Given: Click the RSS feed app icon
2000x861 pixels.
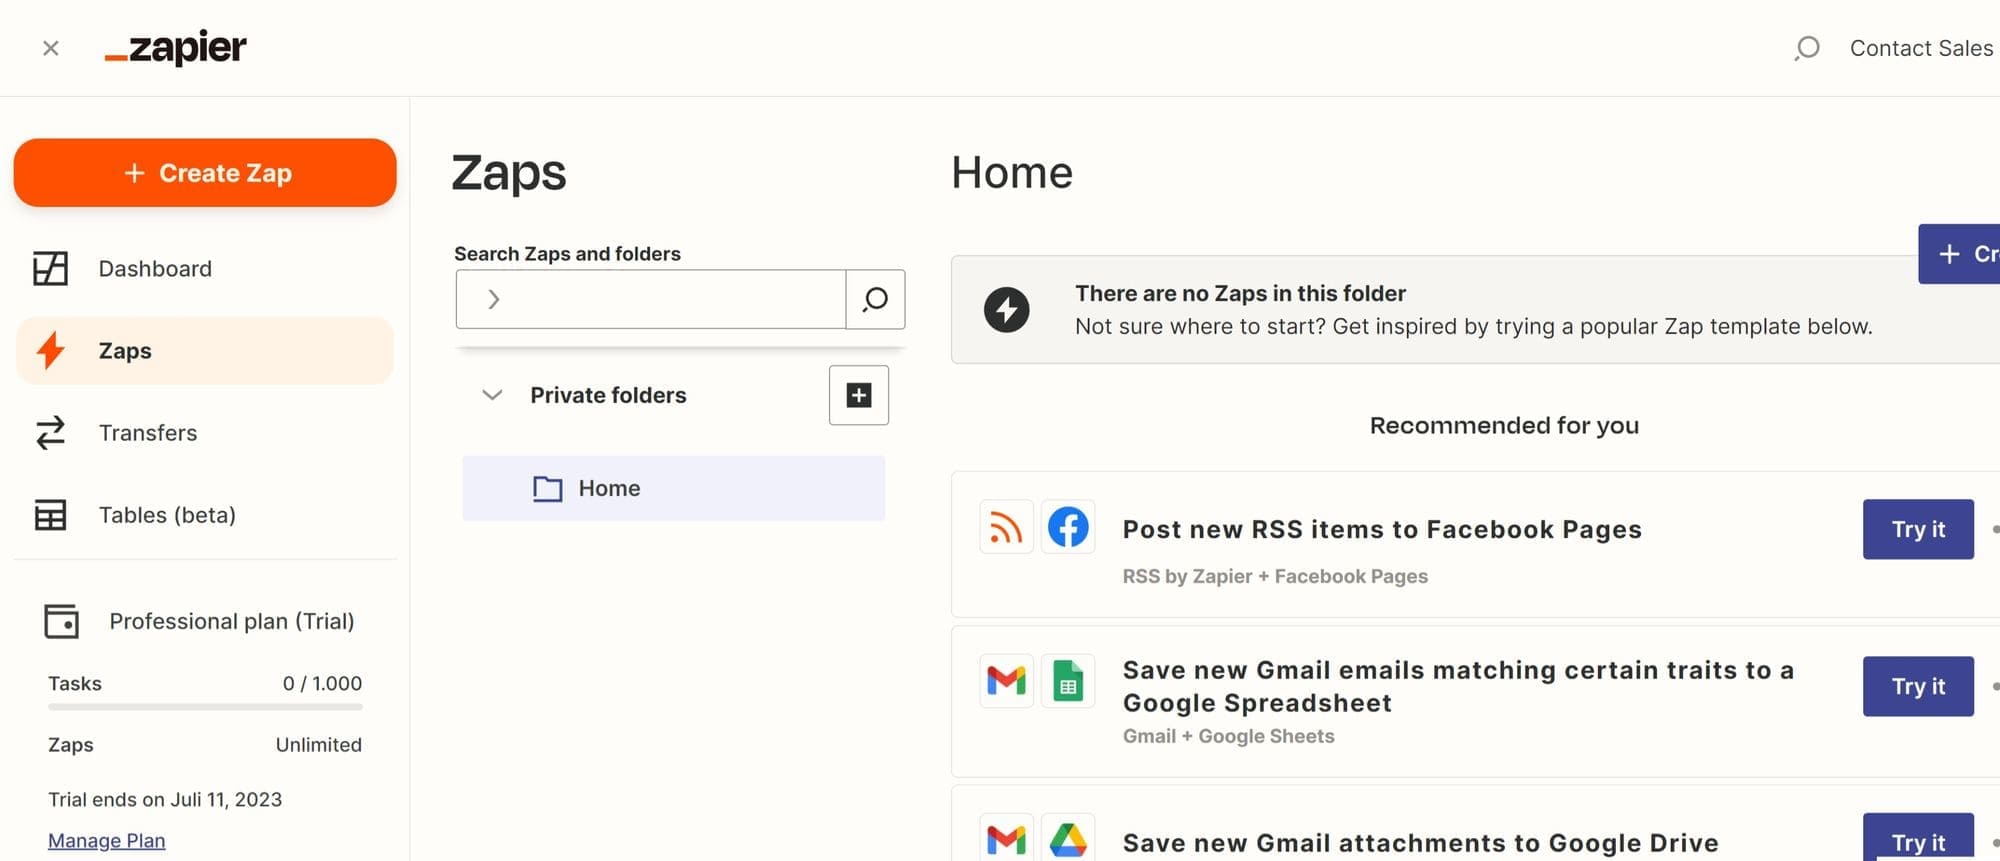Looking at the screenshot, I should pos(1006,527).
